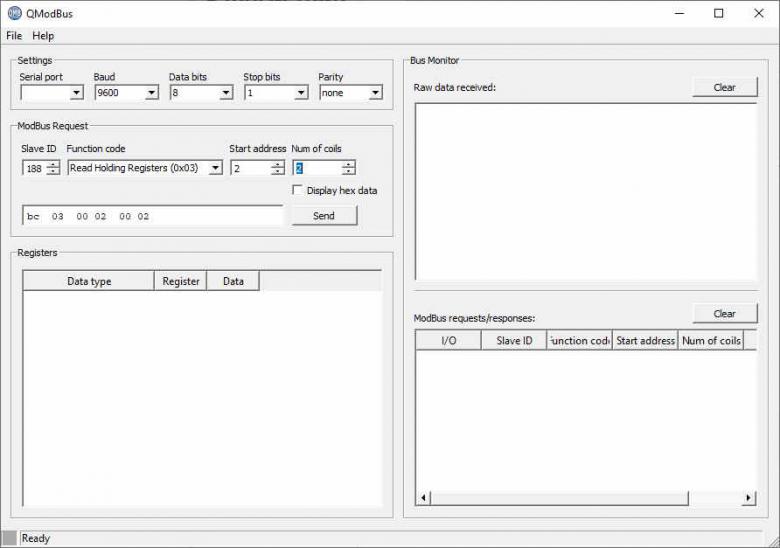This screenshot has height=548, width=780.
Task: Open the Help menu
Action: [x=43, y=36]
